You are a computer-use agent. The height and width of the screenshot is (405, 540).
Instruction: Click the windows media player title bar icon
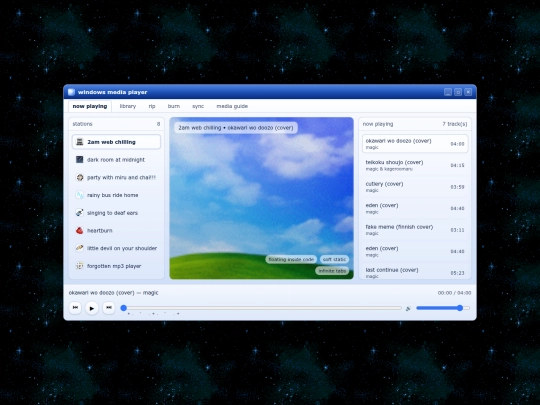(x=71, y=92)
